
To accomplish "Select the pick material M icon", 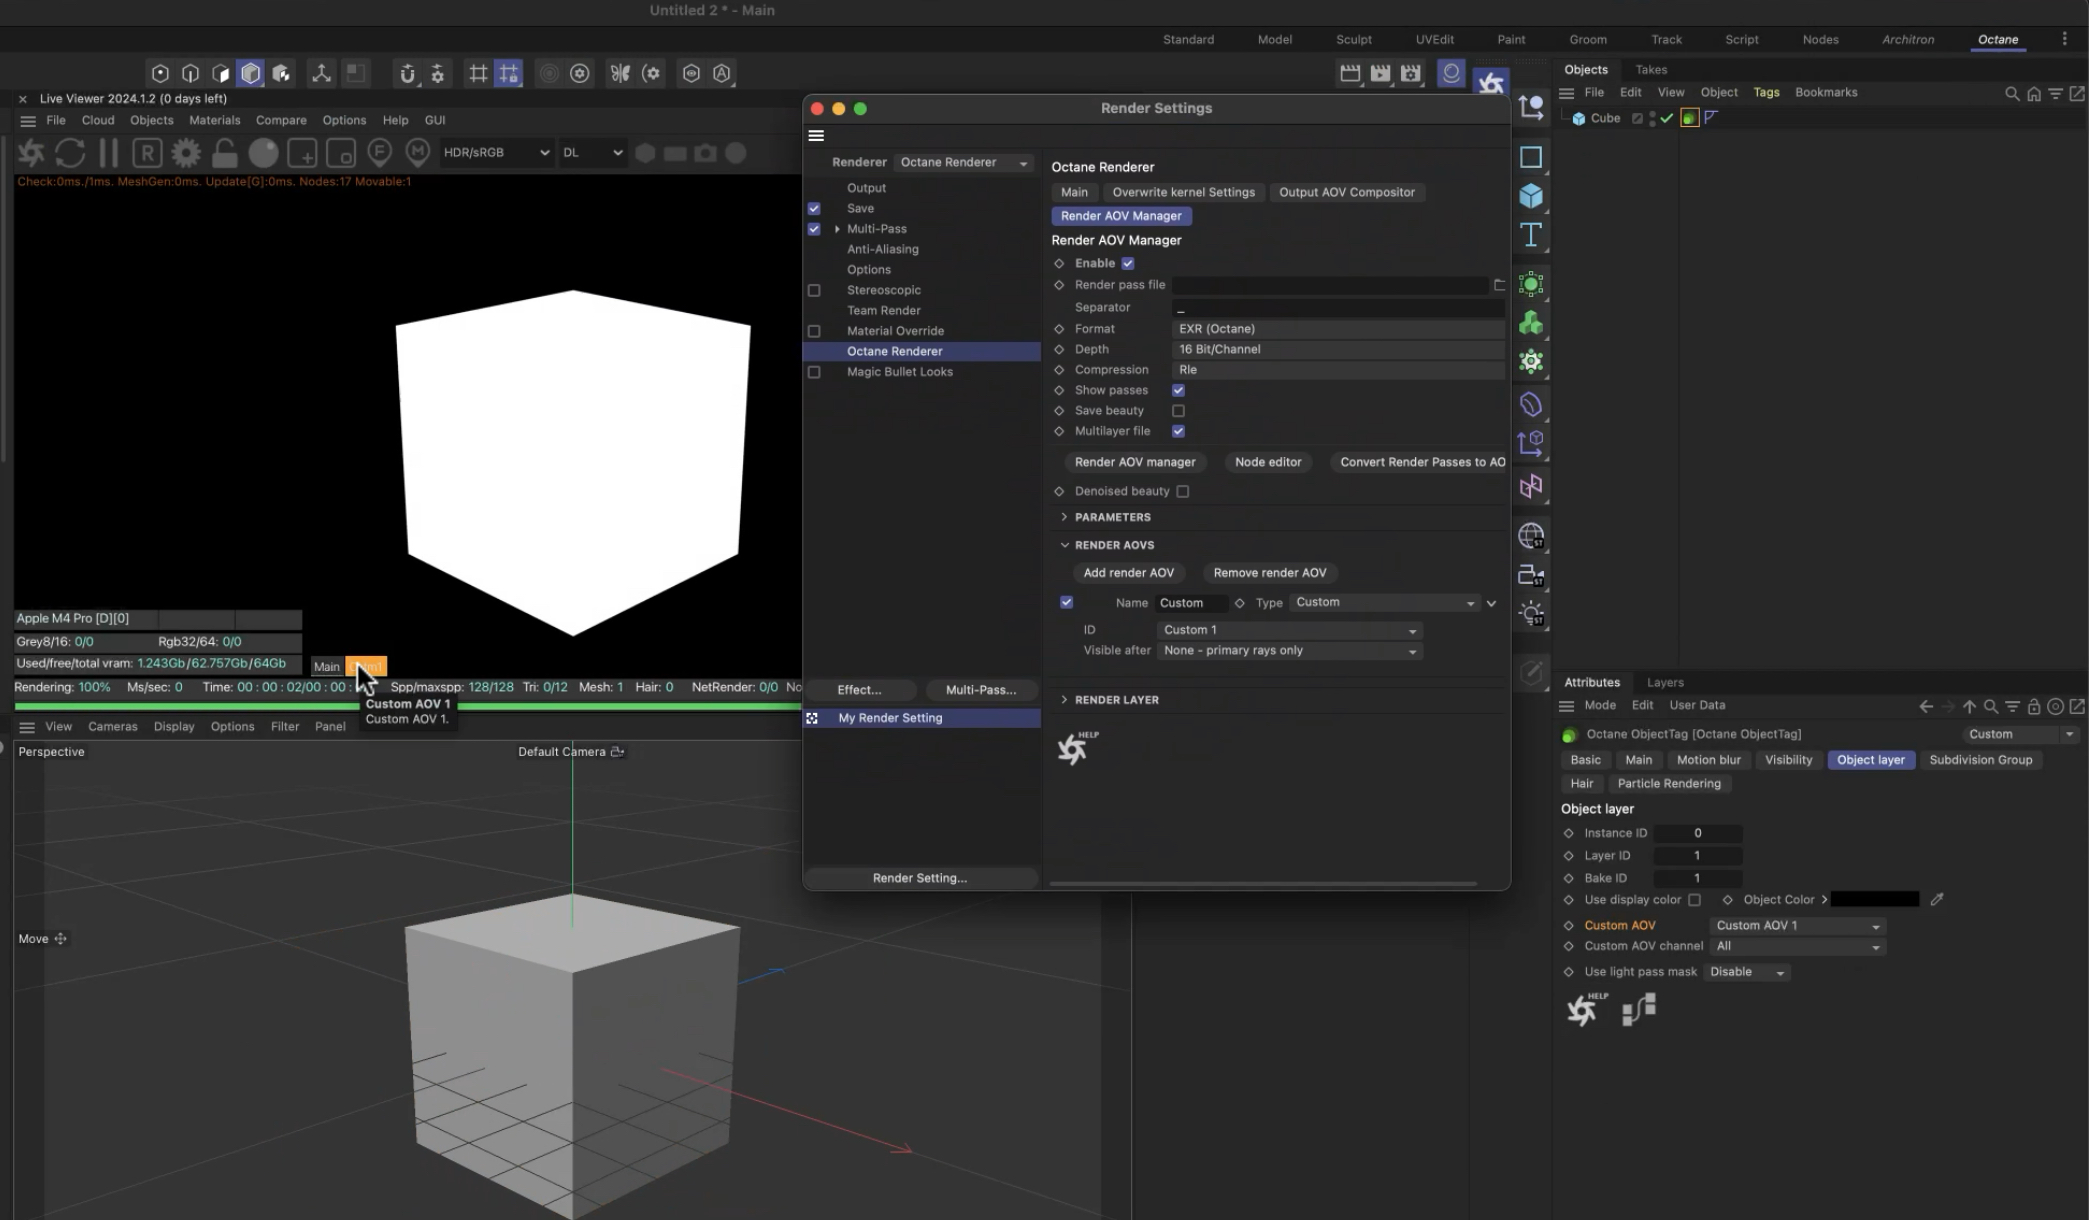I will (418, 153).
